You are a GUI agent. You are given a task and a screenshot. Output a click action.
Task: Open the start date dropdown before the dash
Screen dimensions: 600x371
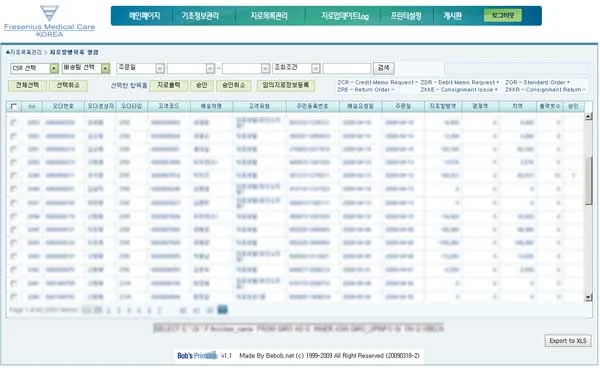tap(210, 68)
